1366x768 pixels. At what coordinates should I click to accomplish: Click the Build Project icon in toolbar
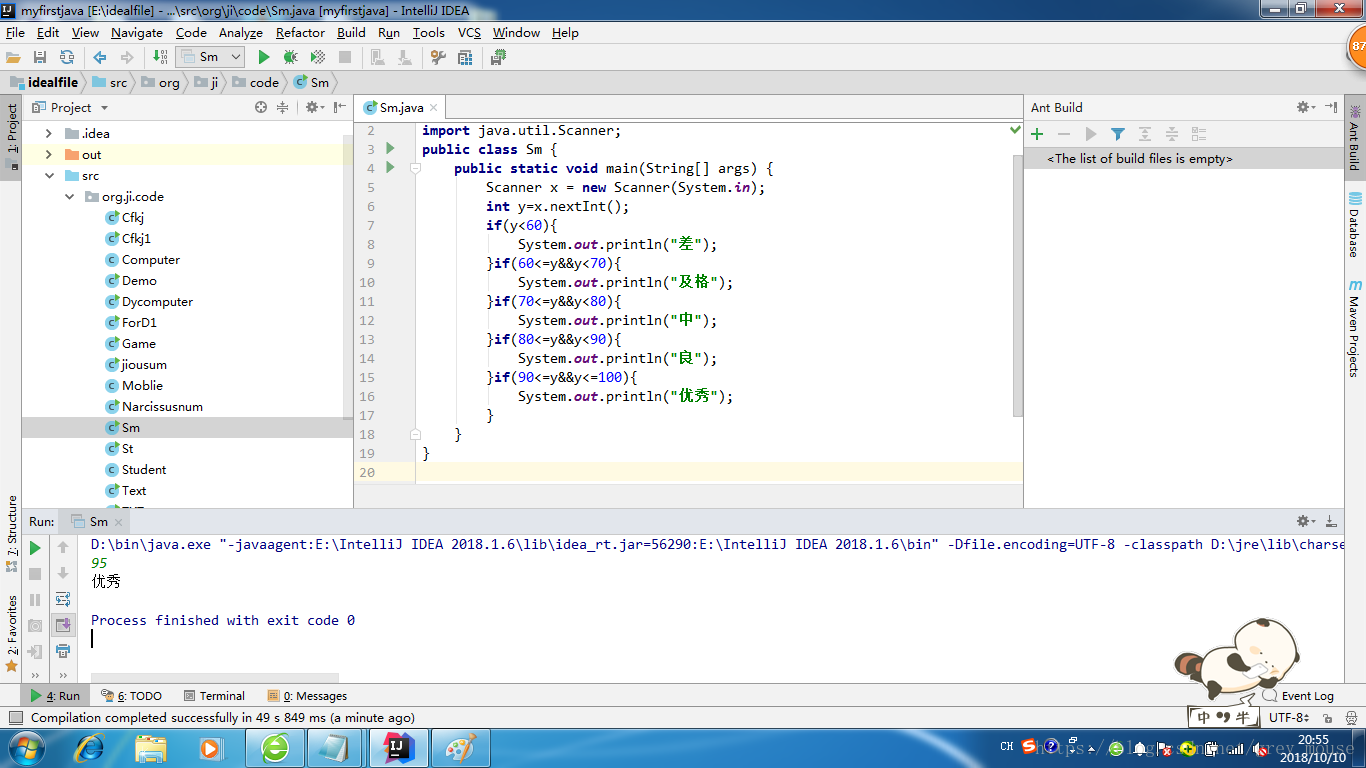point(160,57)
